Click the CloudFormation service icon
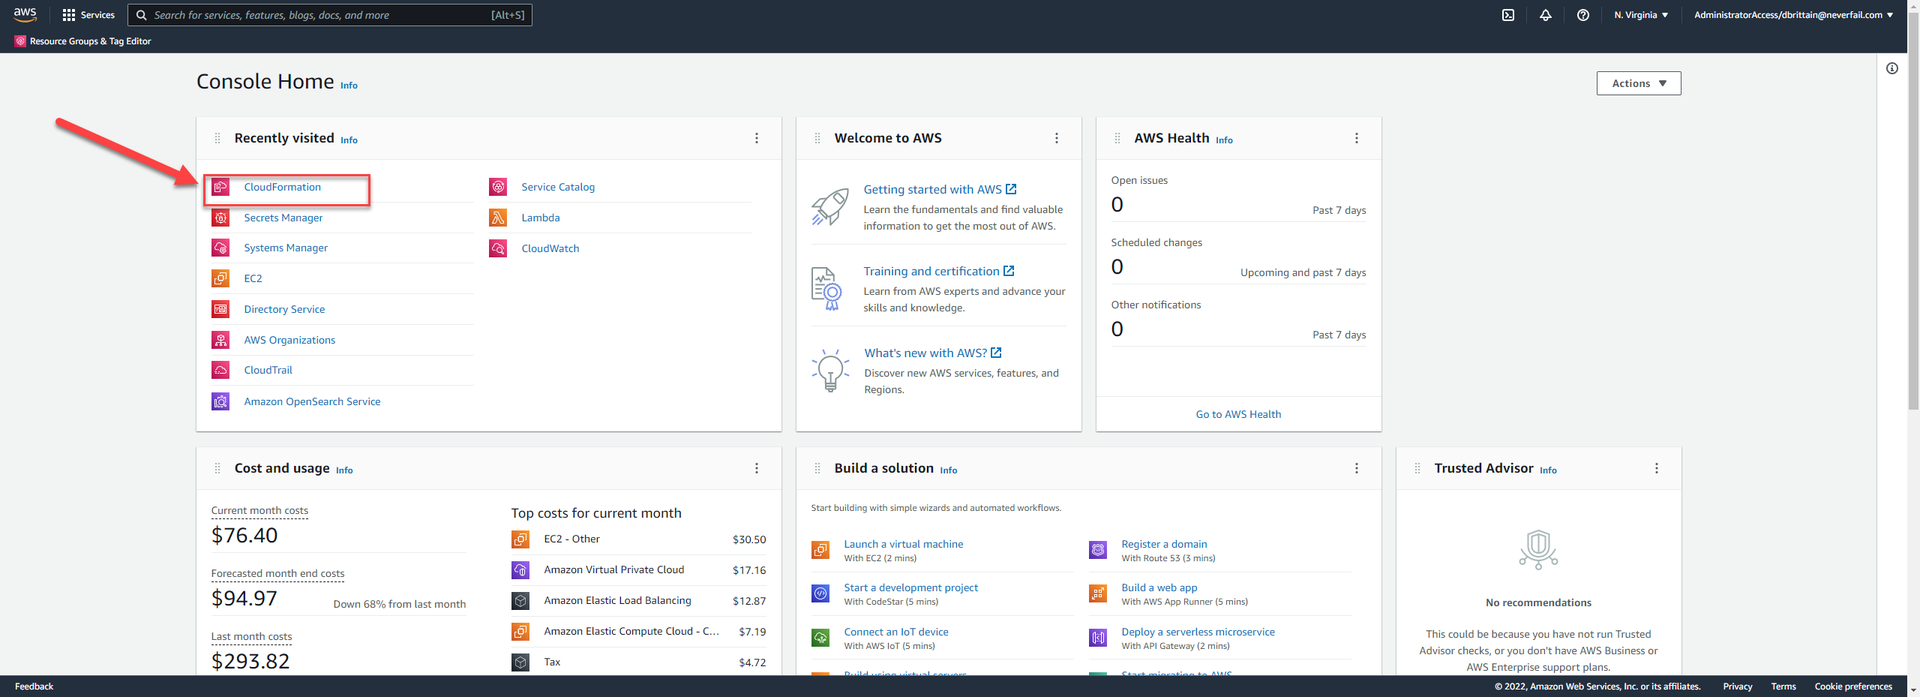The height and width of the screenshot is (697, 1920). coord(220,187)
